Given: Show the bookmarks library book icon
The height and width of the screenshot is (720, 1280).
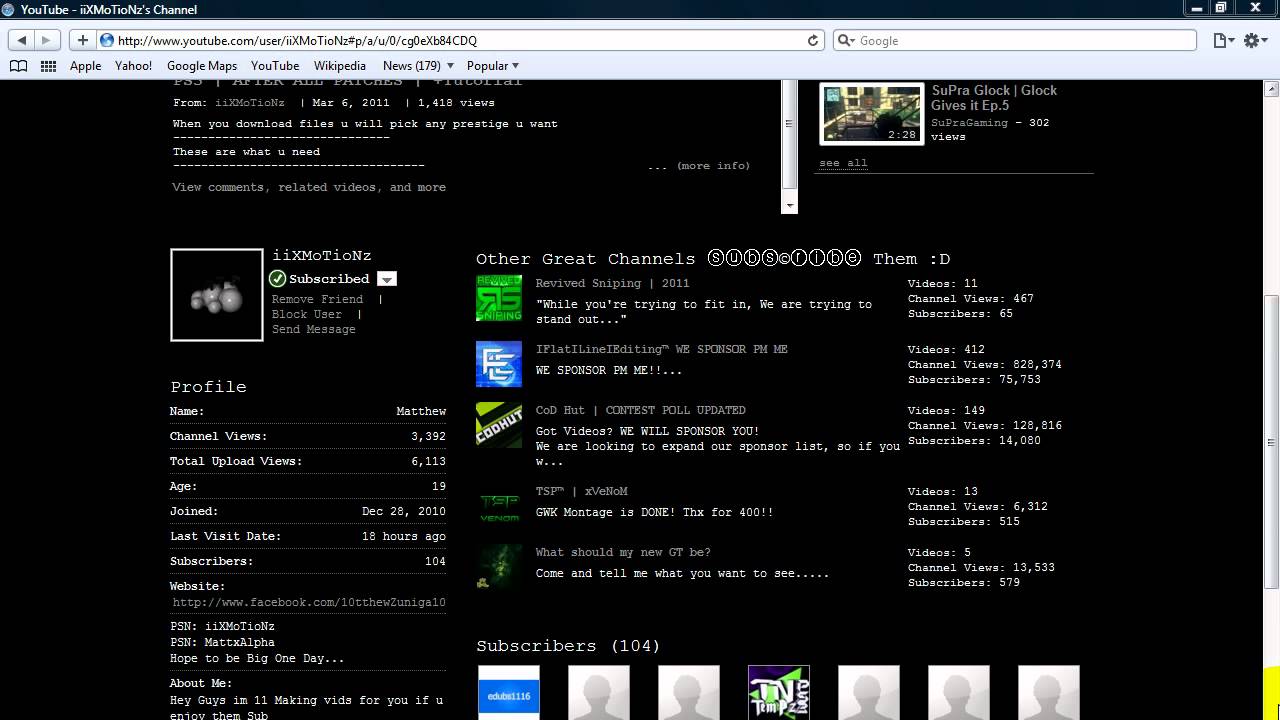Looking at the screenshot, I should pos(18,66).
